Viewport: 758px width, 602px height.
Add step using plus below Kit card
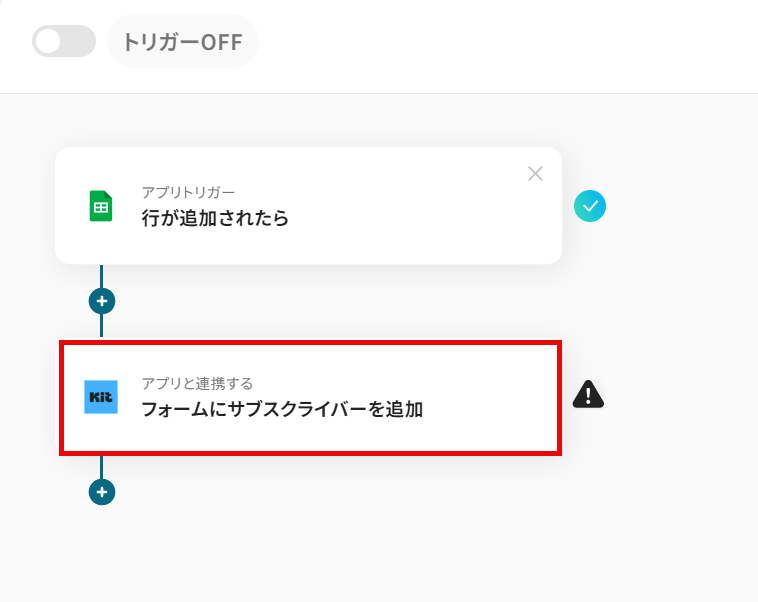[x=102, y=491]
